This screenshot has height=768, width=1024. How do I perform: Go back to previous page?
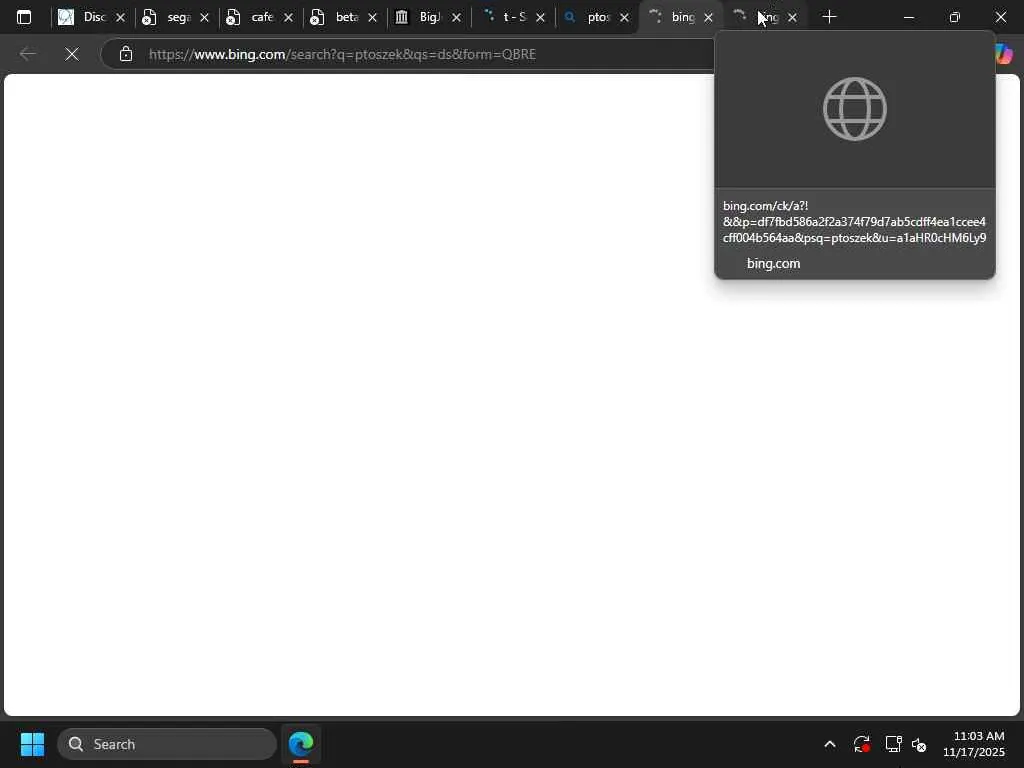(27, 54)
